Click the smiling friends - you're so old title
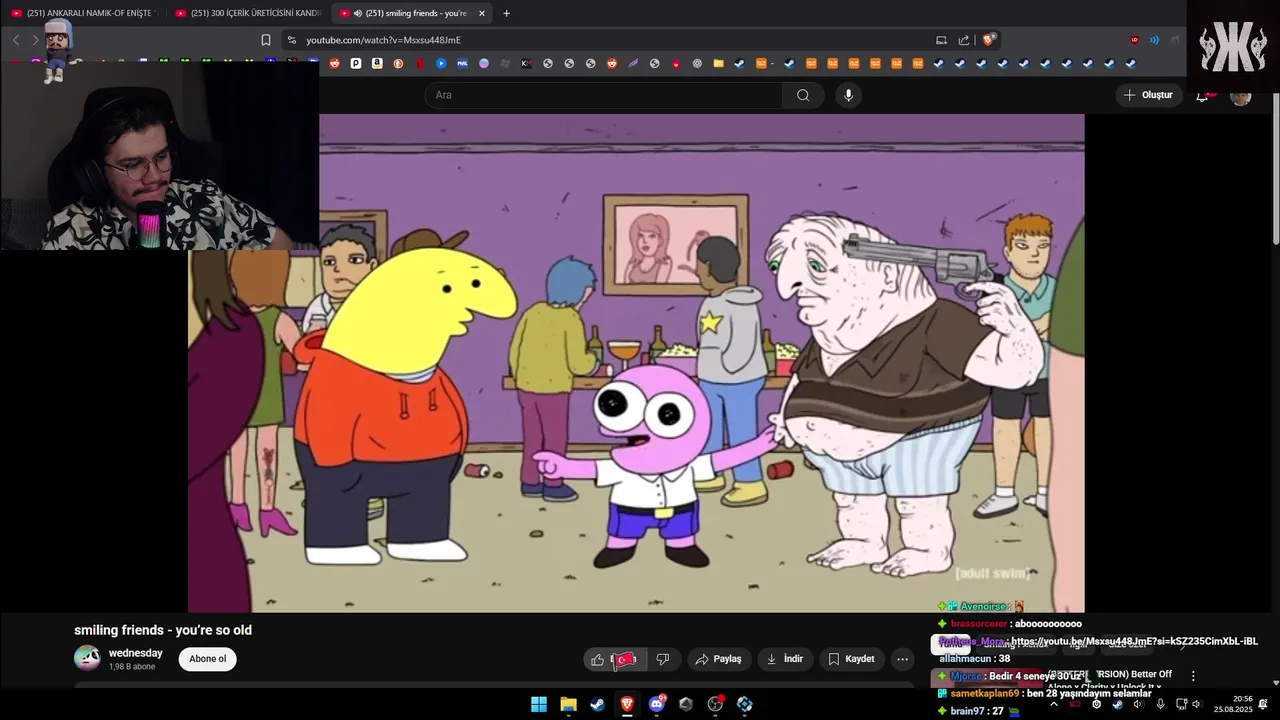 163,630
